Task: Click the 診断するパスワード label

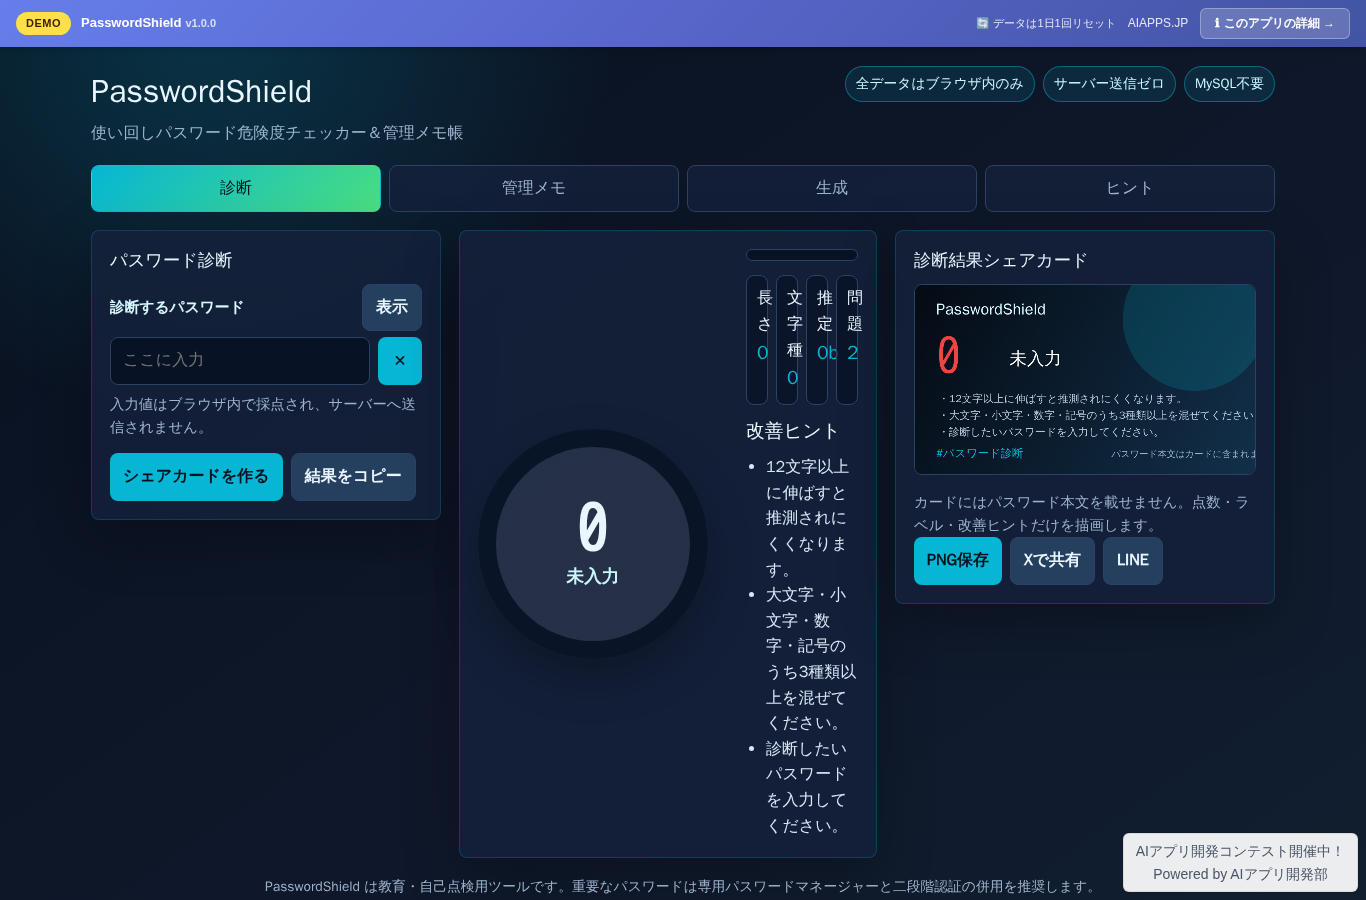Action: click(x=177, y=307)
